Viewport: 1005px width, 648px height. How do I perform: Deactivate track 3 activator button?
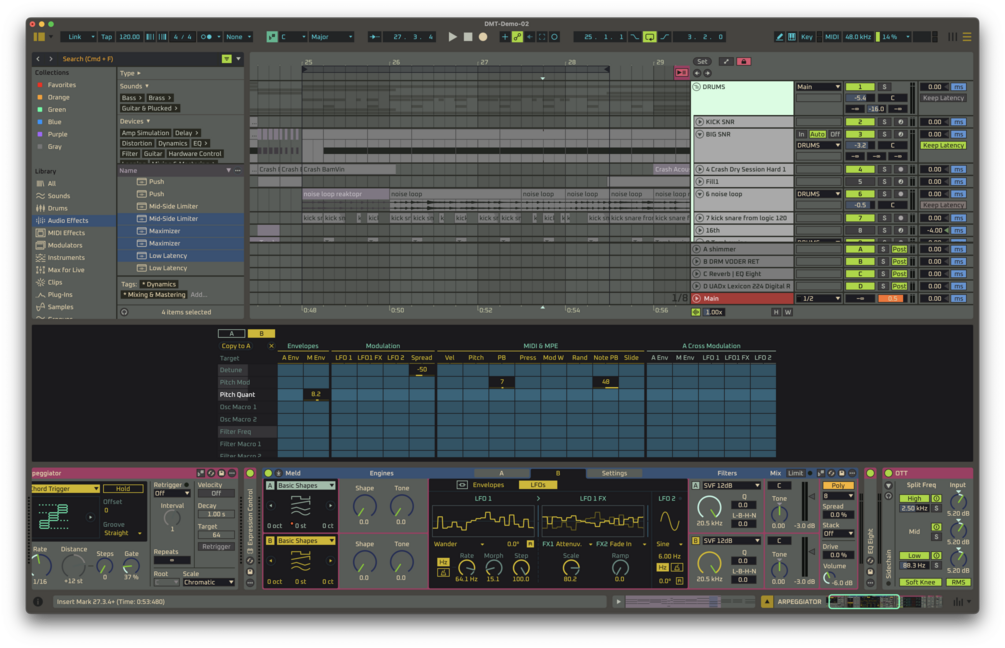click(x=860, y=134)
